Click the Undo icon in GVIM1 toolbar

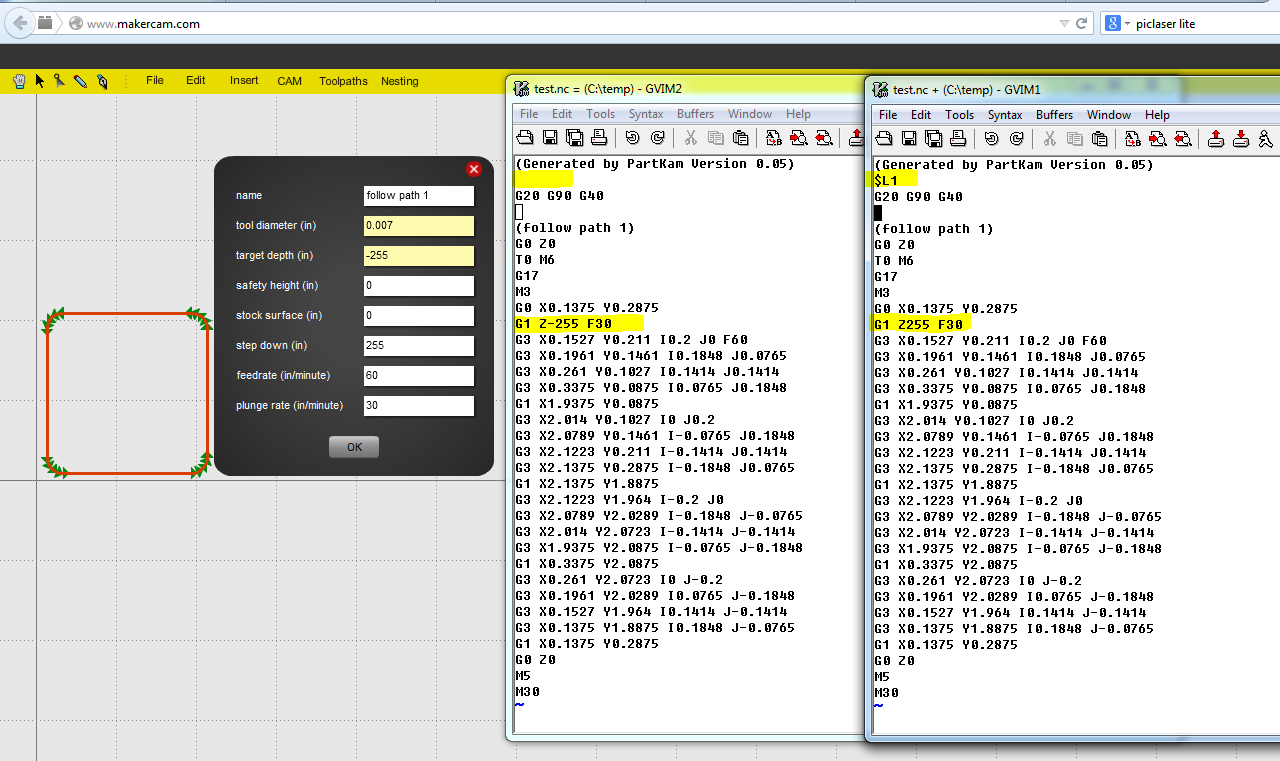point(991,139)
